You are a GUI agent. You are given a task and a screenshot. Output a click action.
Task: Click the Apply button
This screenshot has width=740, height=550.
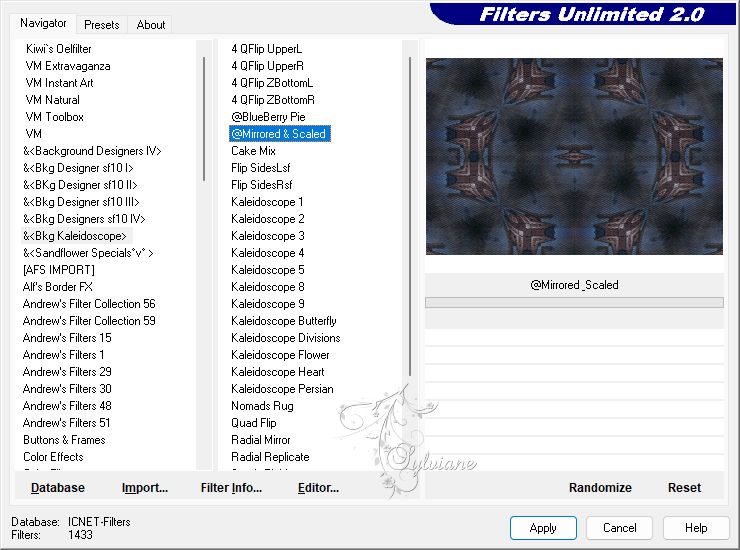click(543, 528)
